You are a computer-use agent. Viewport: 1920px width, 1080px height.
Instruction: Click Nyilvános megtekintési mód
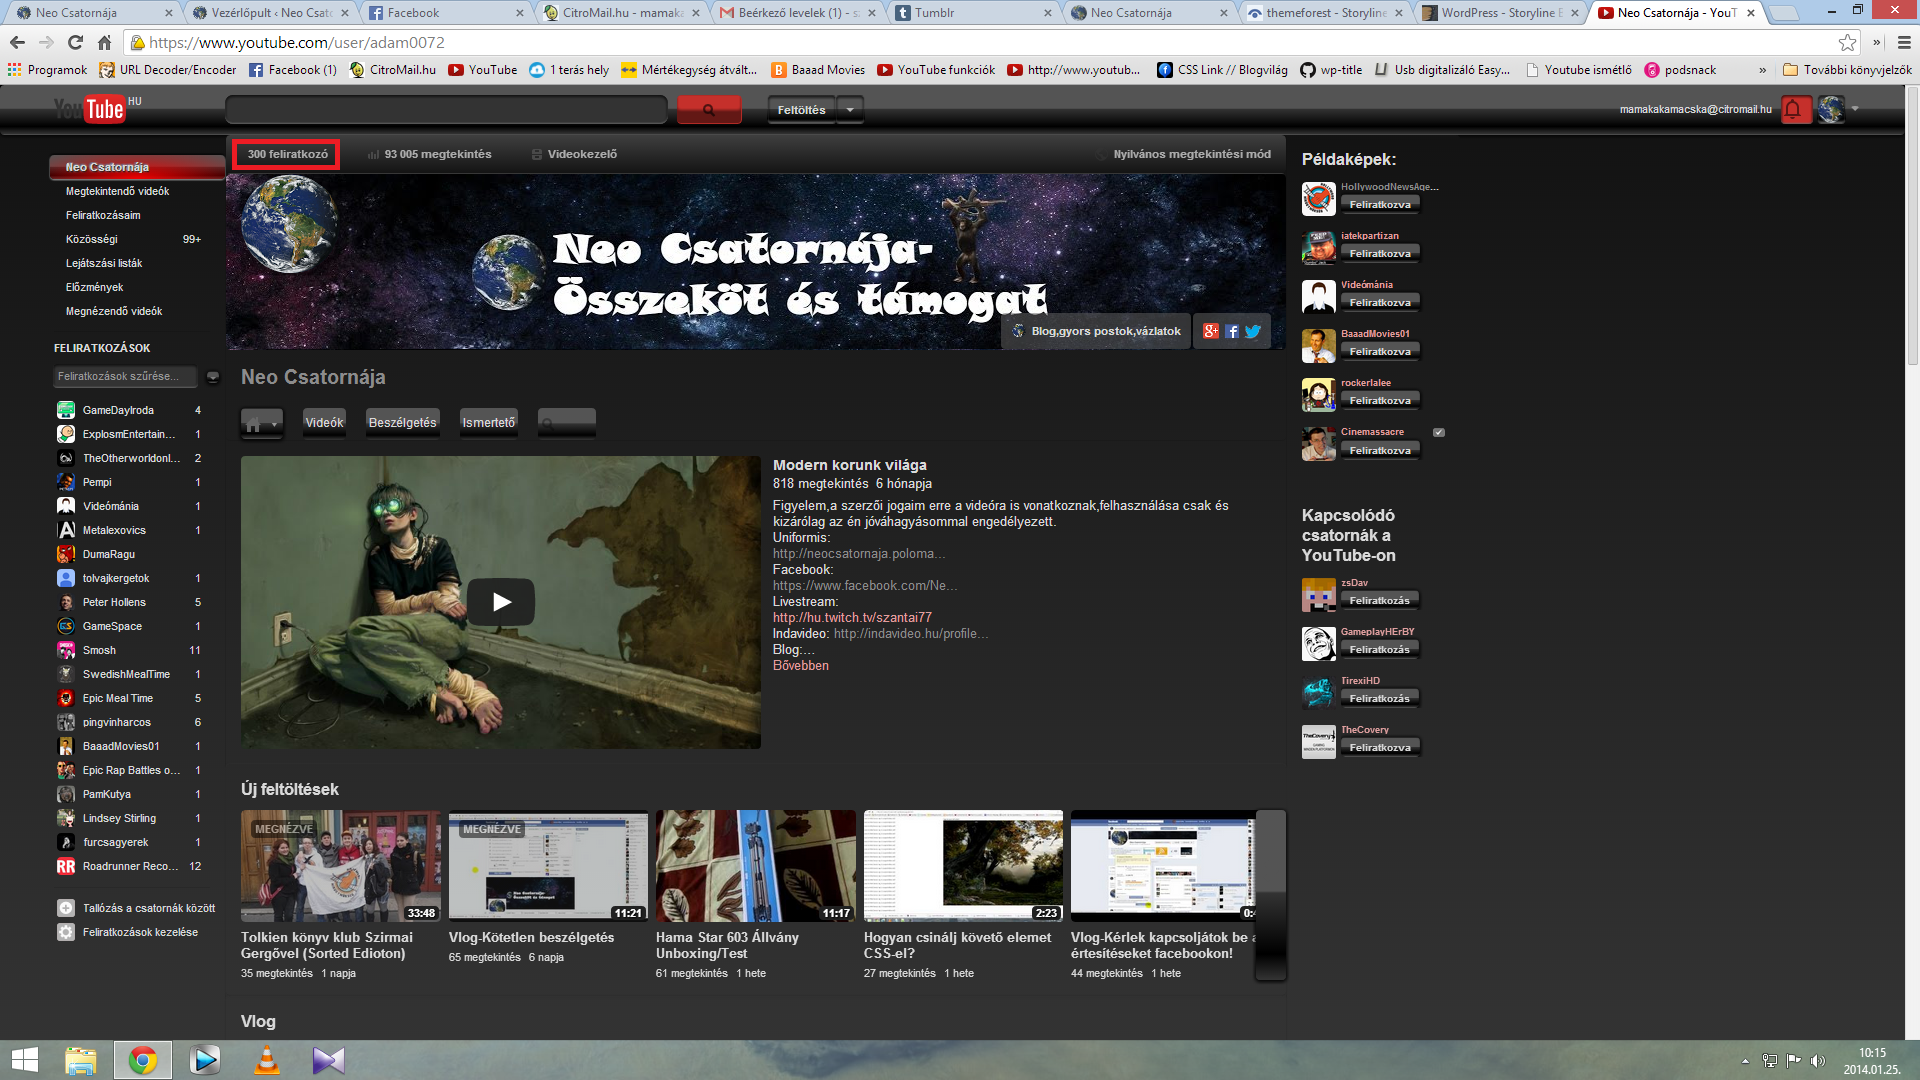tap(1192, 154)
